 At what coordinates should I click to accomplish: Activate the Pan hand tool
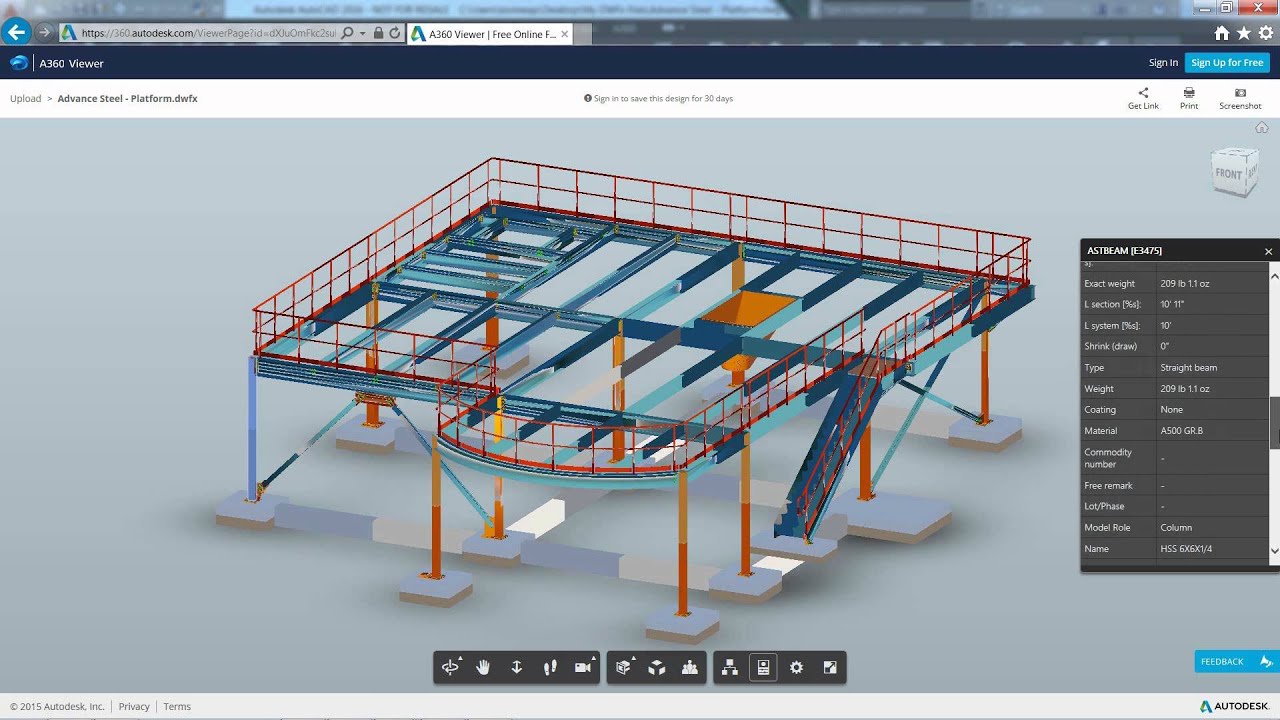click(483, 667)
